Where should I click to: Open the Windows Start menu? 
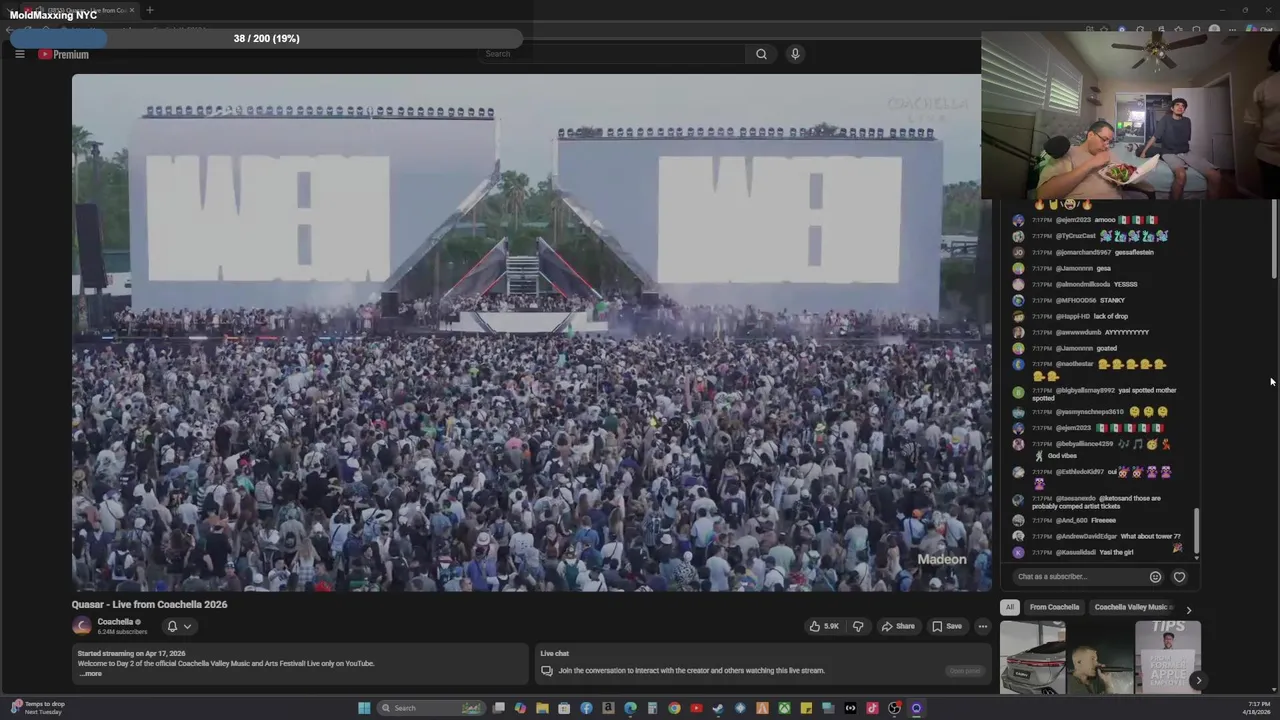pyautogui.click(x=364, y=708)
